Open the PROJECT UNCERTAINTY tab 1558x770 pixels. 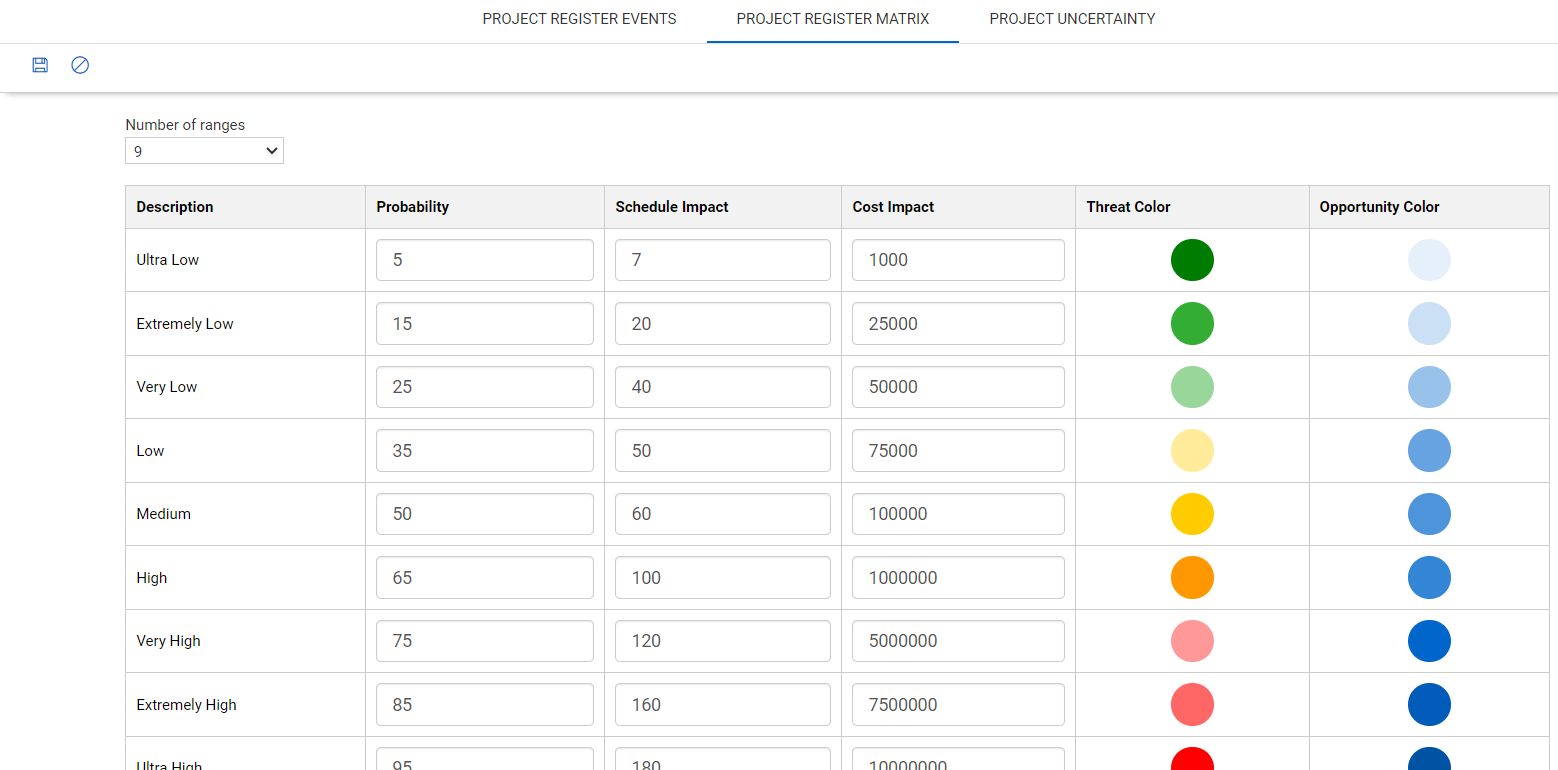pos(1071,19)
